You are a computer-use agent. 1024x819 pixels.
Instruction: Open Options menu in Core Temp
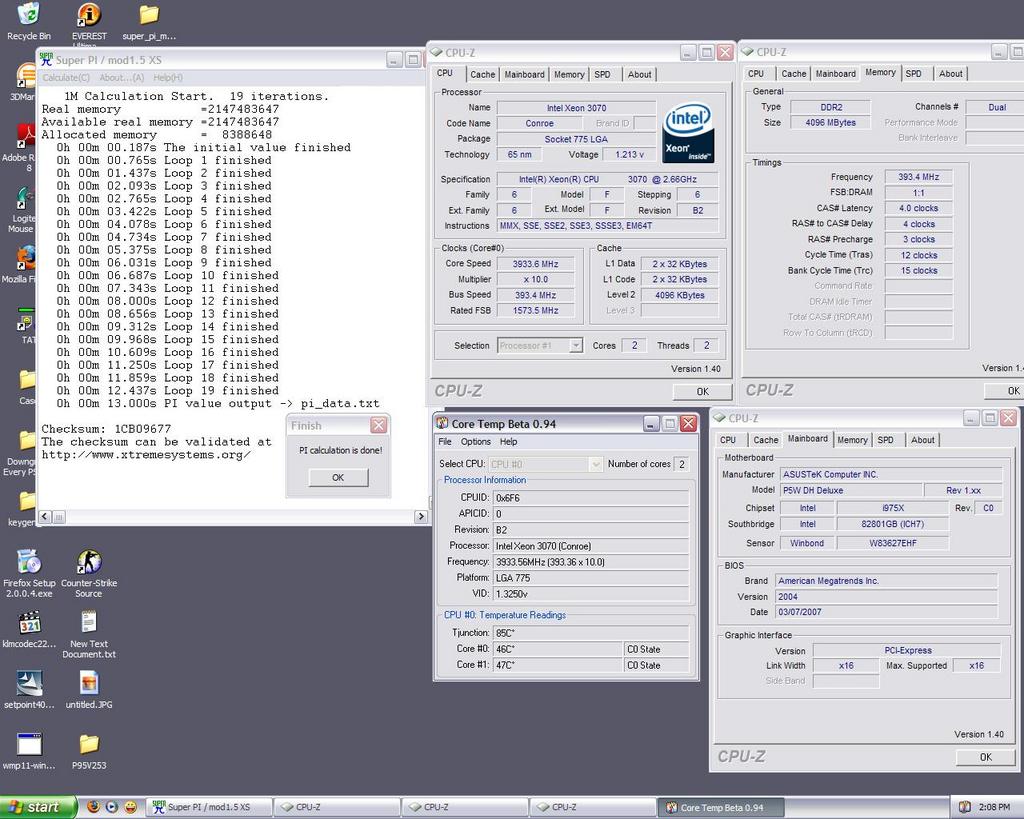click(475, 442)
